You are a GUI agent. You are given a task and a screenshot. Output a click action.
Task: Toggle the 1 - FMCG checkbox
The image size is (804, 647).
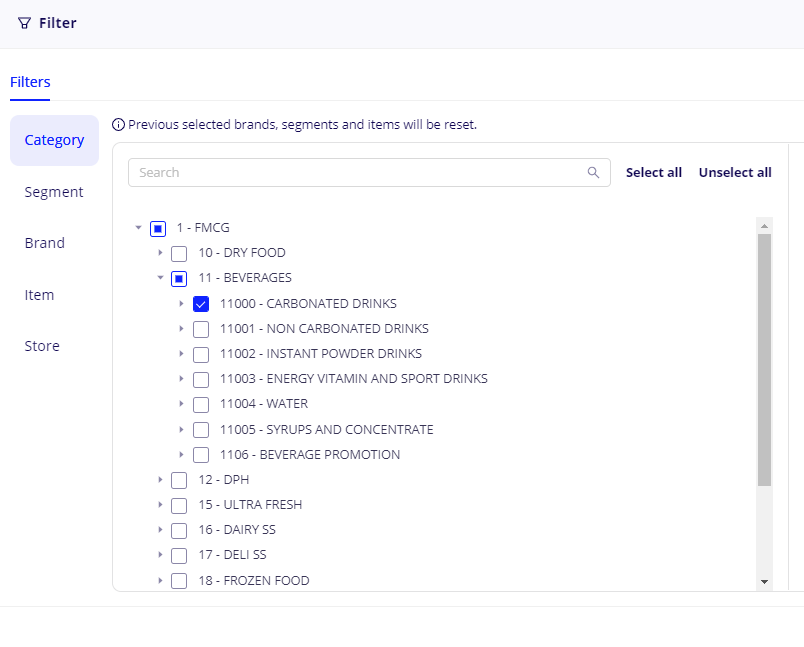158,228
